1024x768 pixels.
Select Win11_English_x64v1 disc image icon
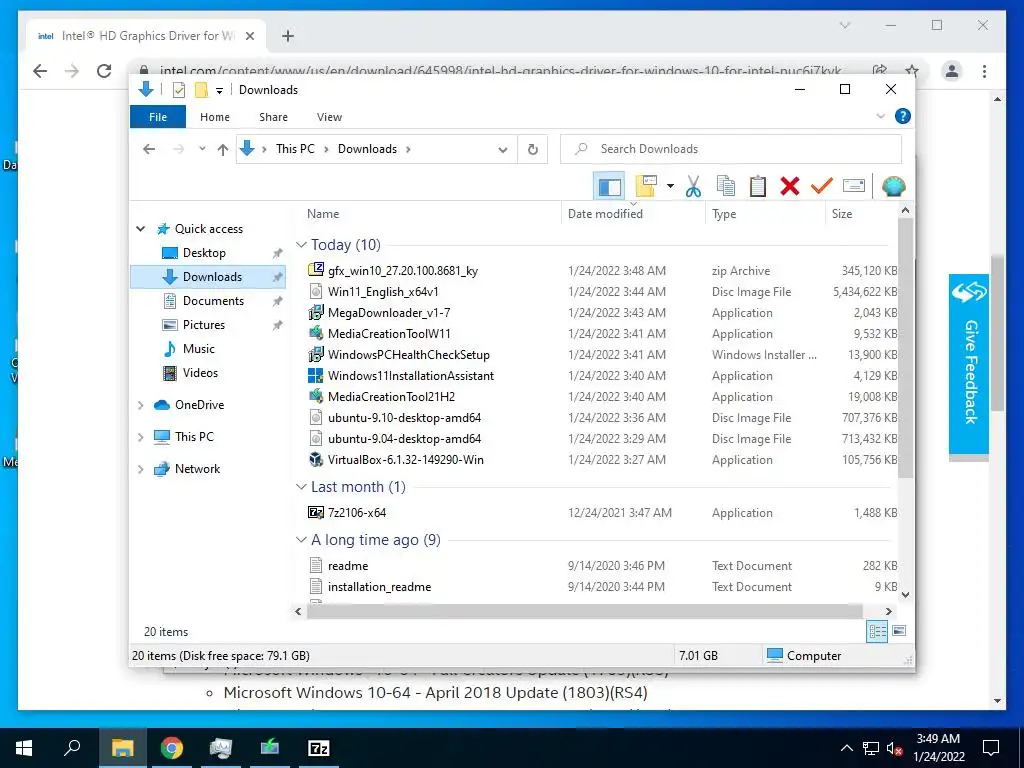tap(316, 291)
